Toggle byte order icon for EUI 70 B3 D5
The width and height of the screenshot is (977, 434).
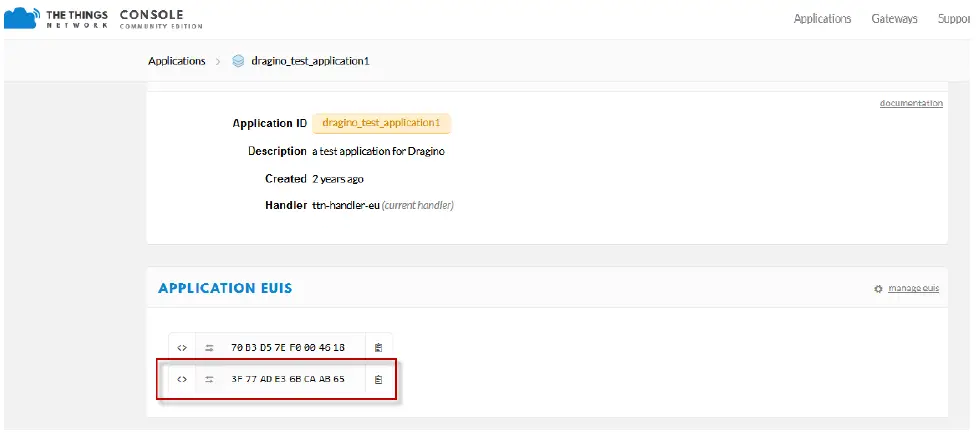click(x=209, y=347)
